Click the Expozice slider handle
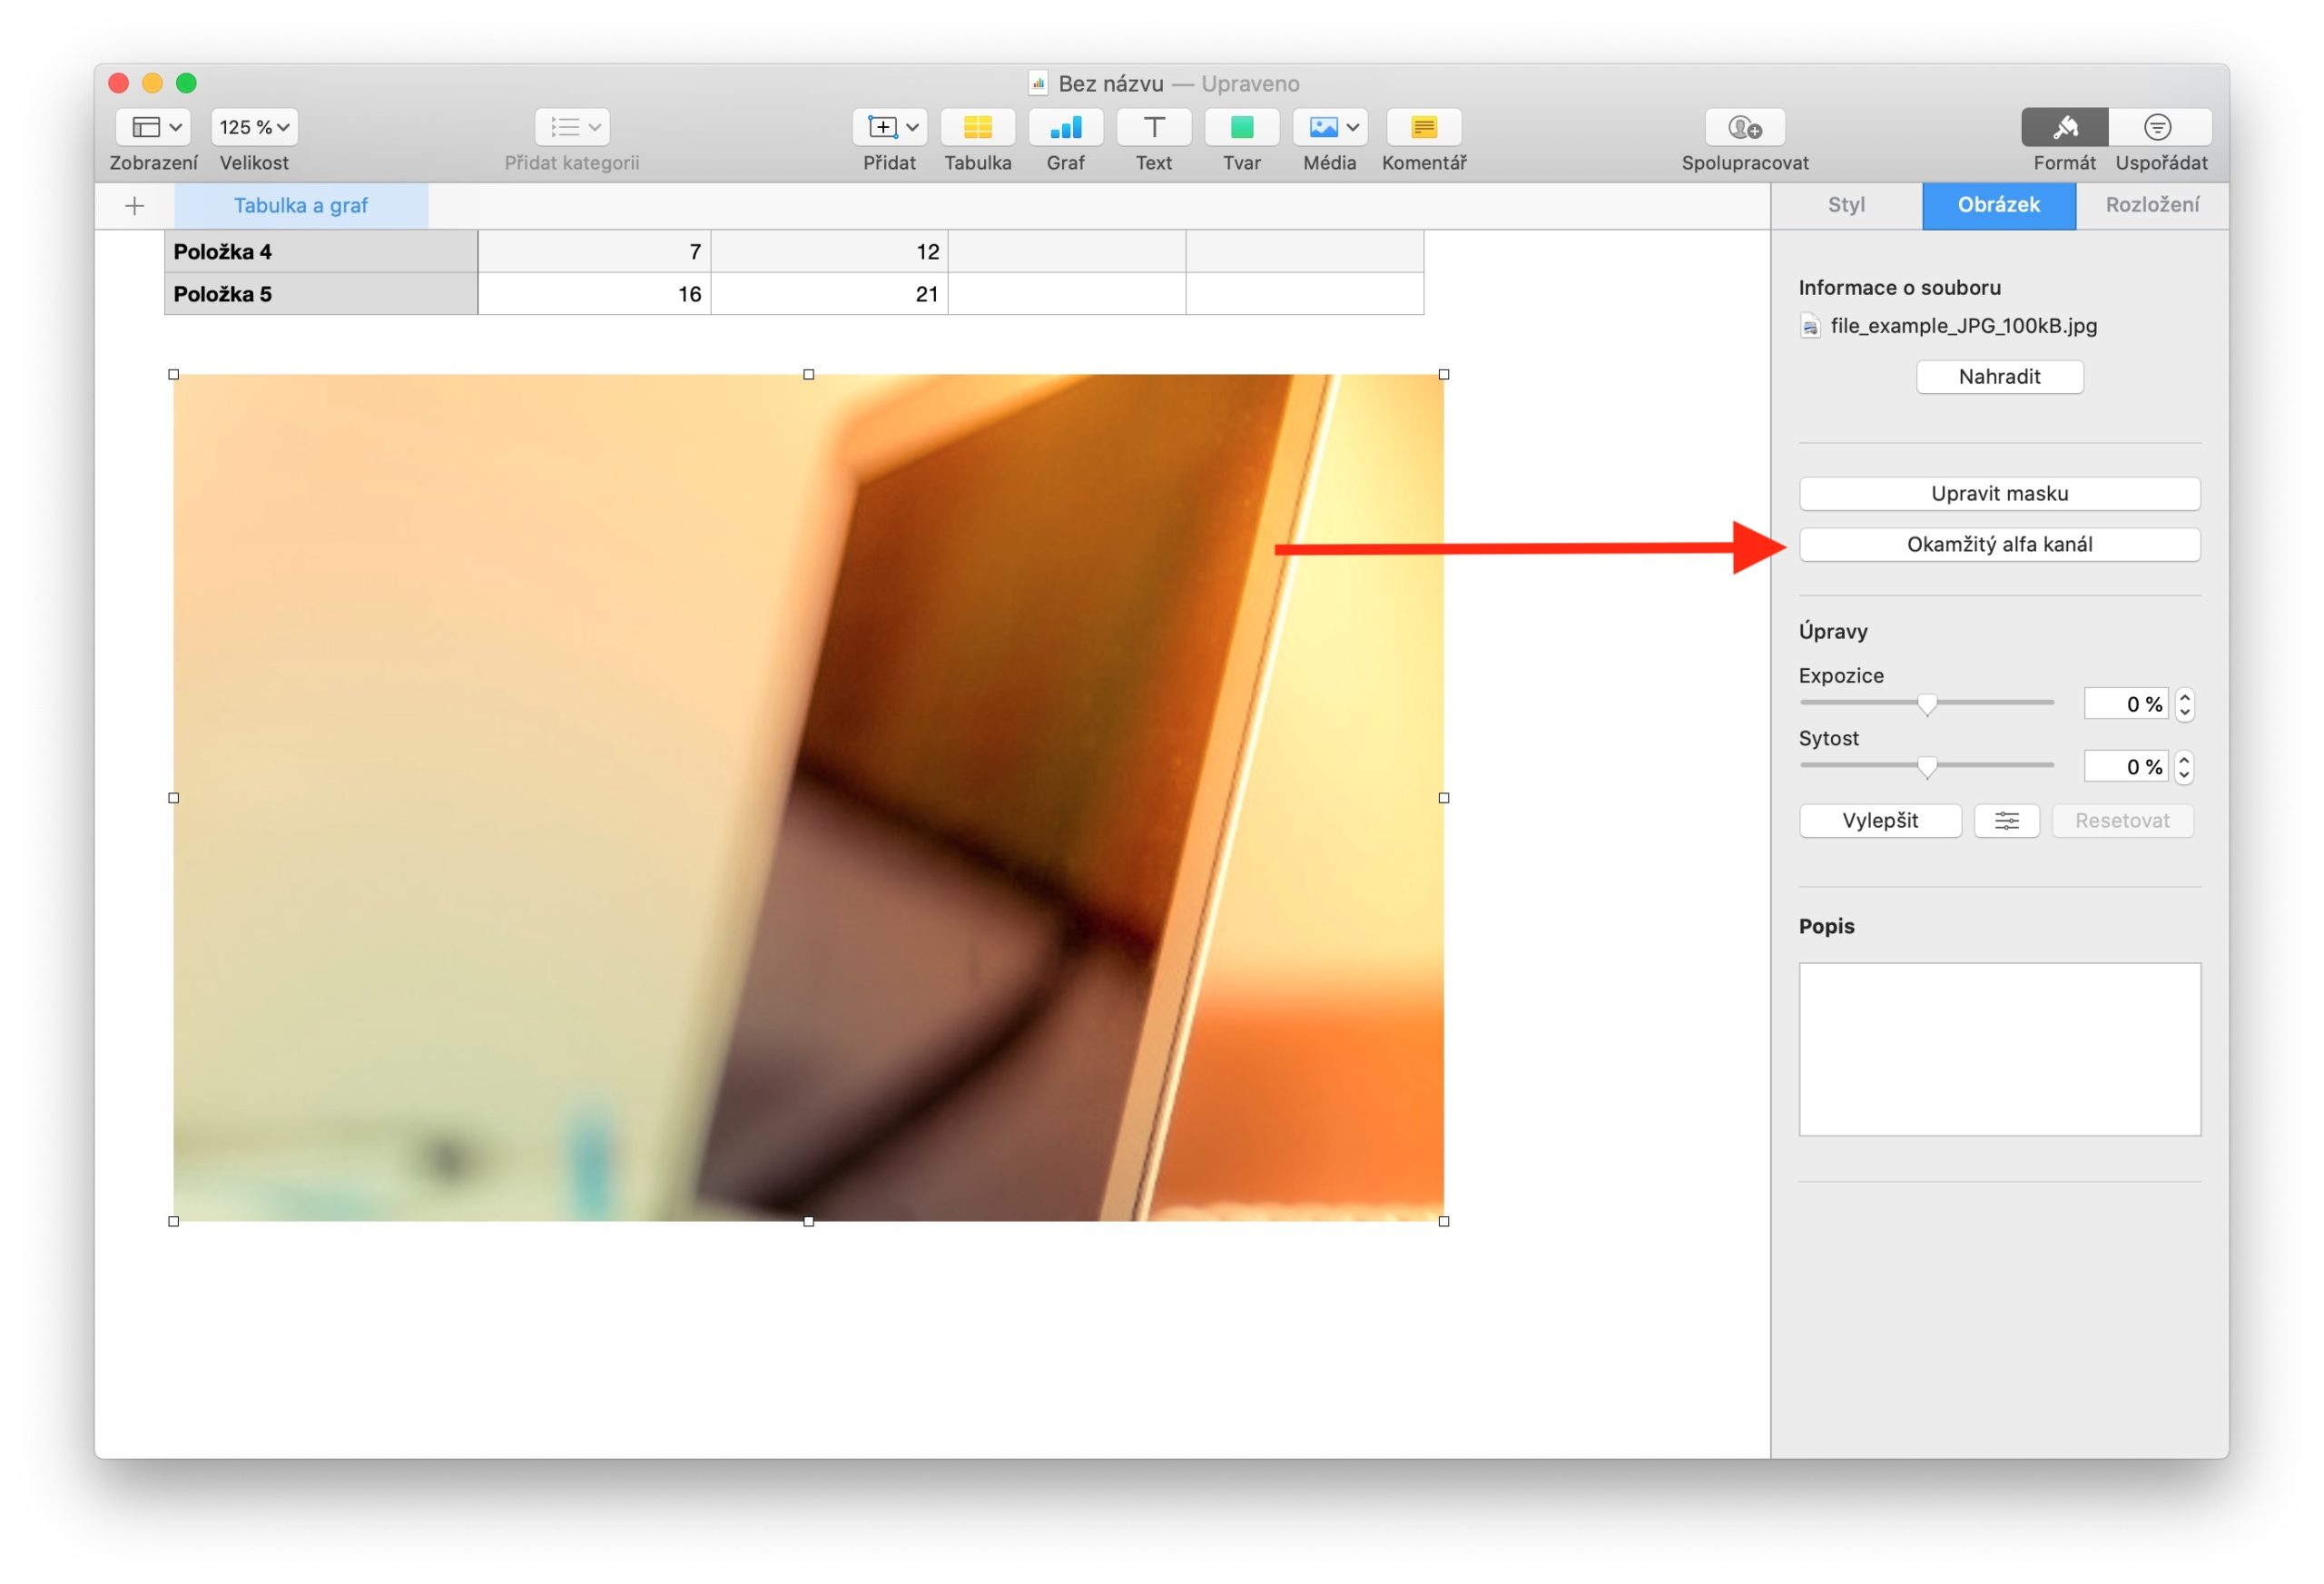 point(1927,705)
